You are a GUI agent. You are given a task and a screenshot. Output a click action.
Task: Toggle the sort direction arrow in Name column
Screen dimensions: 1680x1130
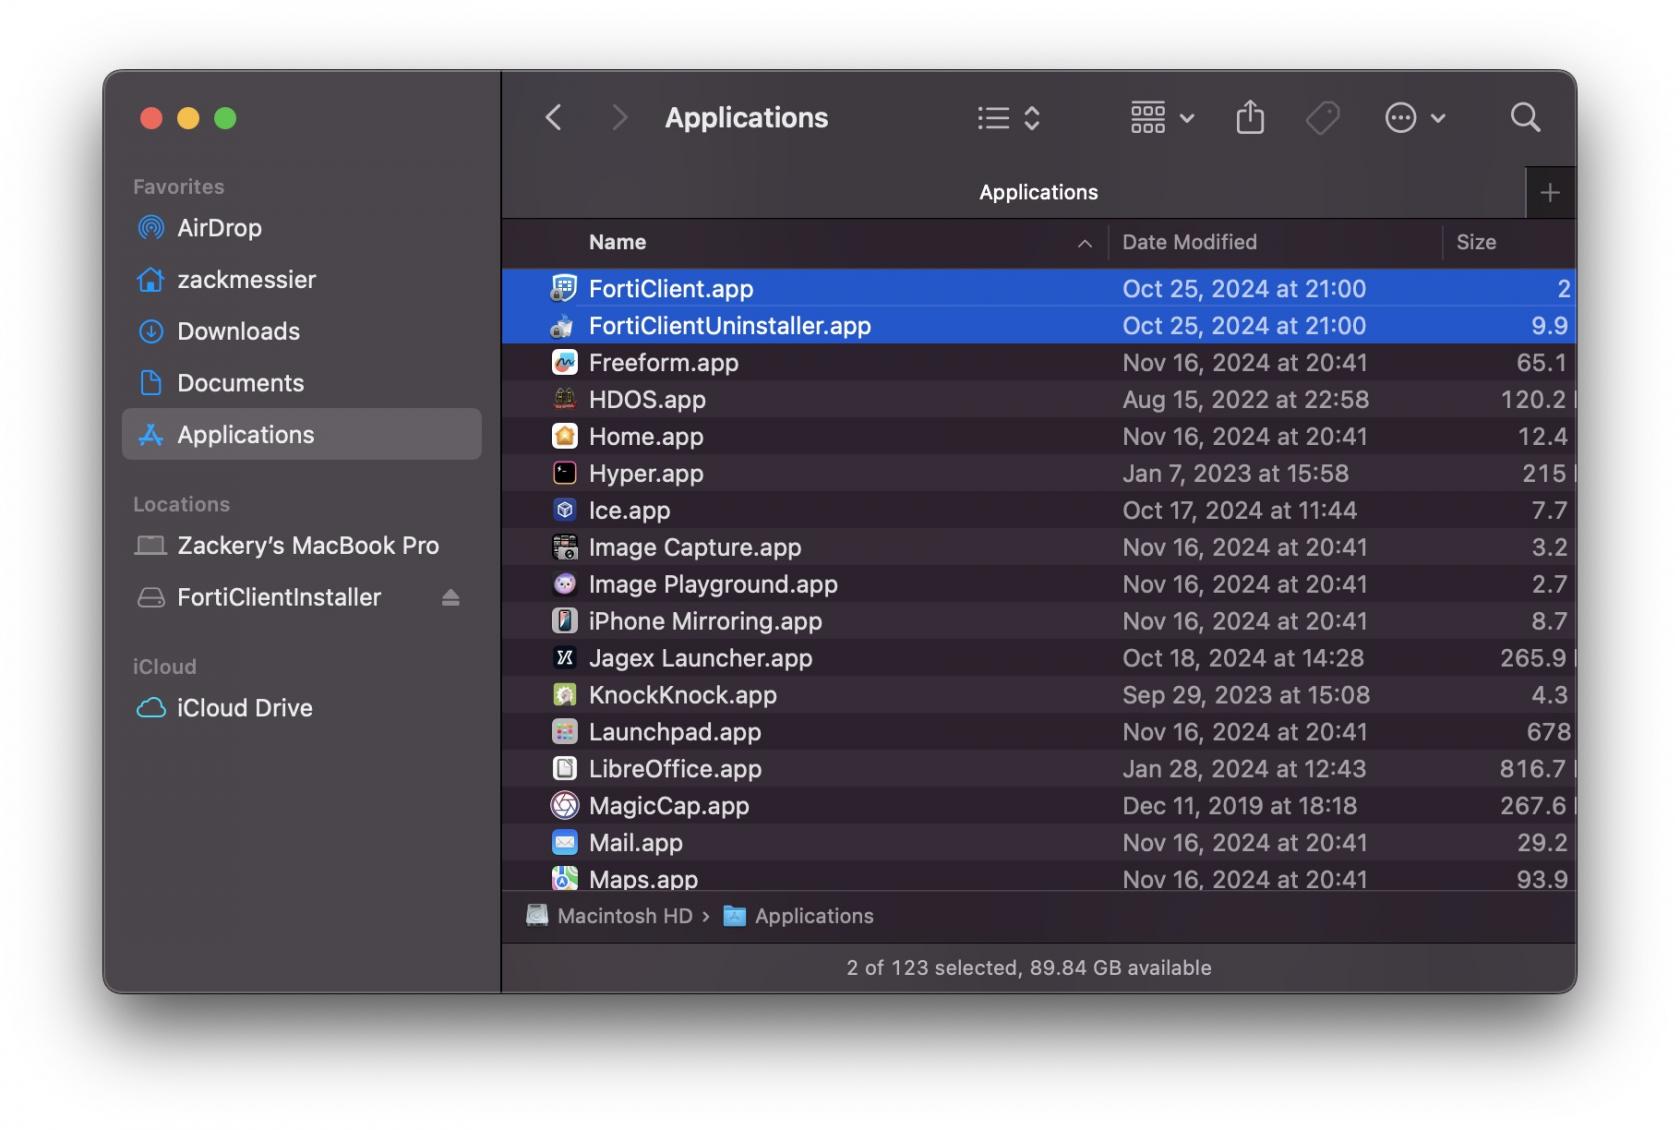pyautogui.click(x=1084, y=243)
